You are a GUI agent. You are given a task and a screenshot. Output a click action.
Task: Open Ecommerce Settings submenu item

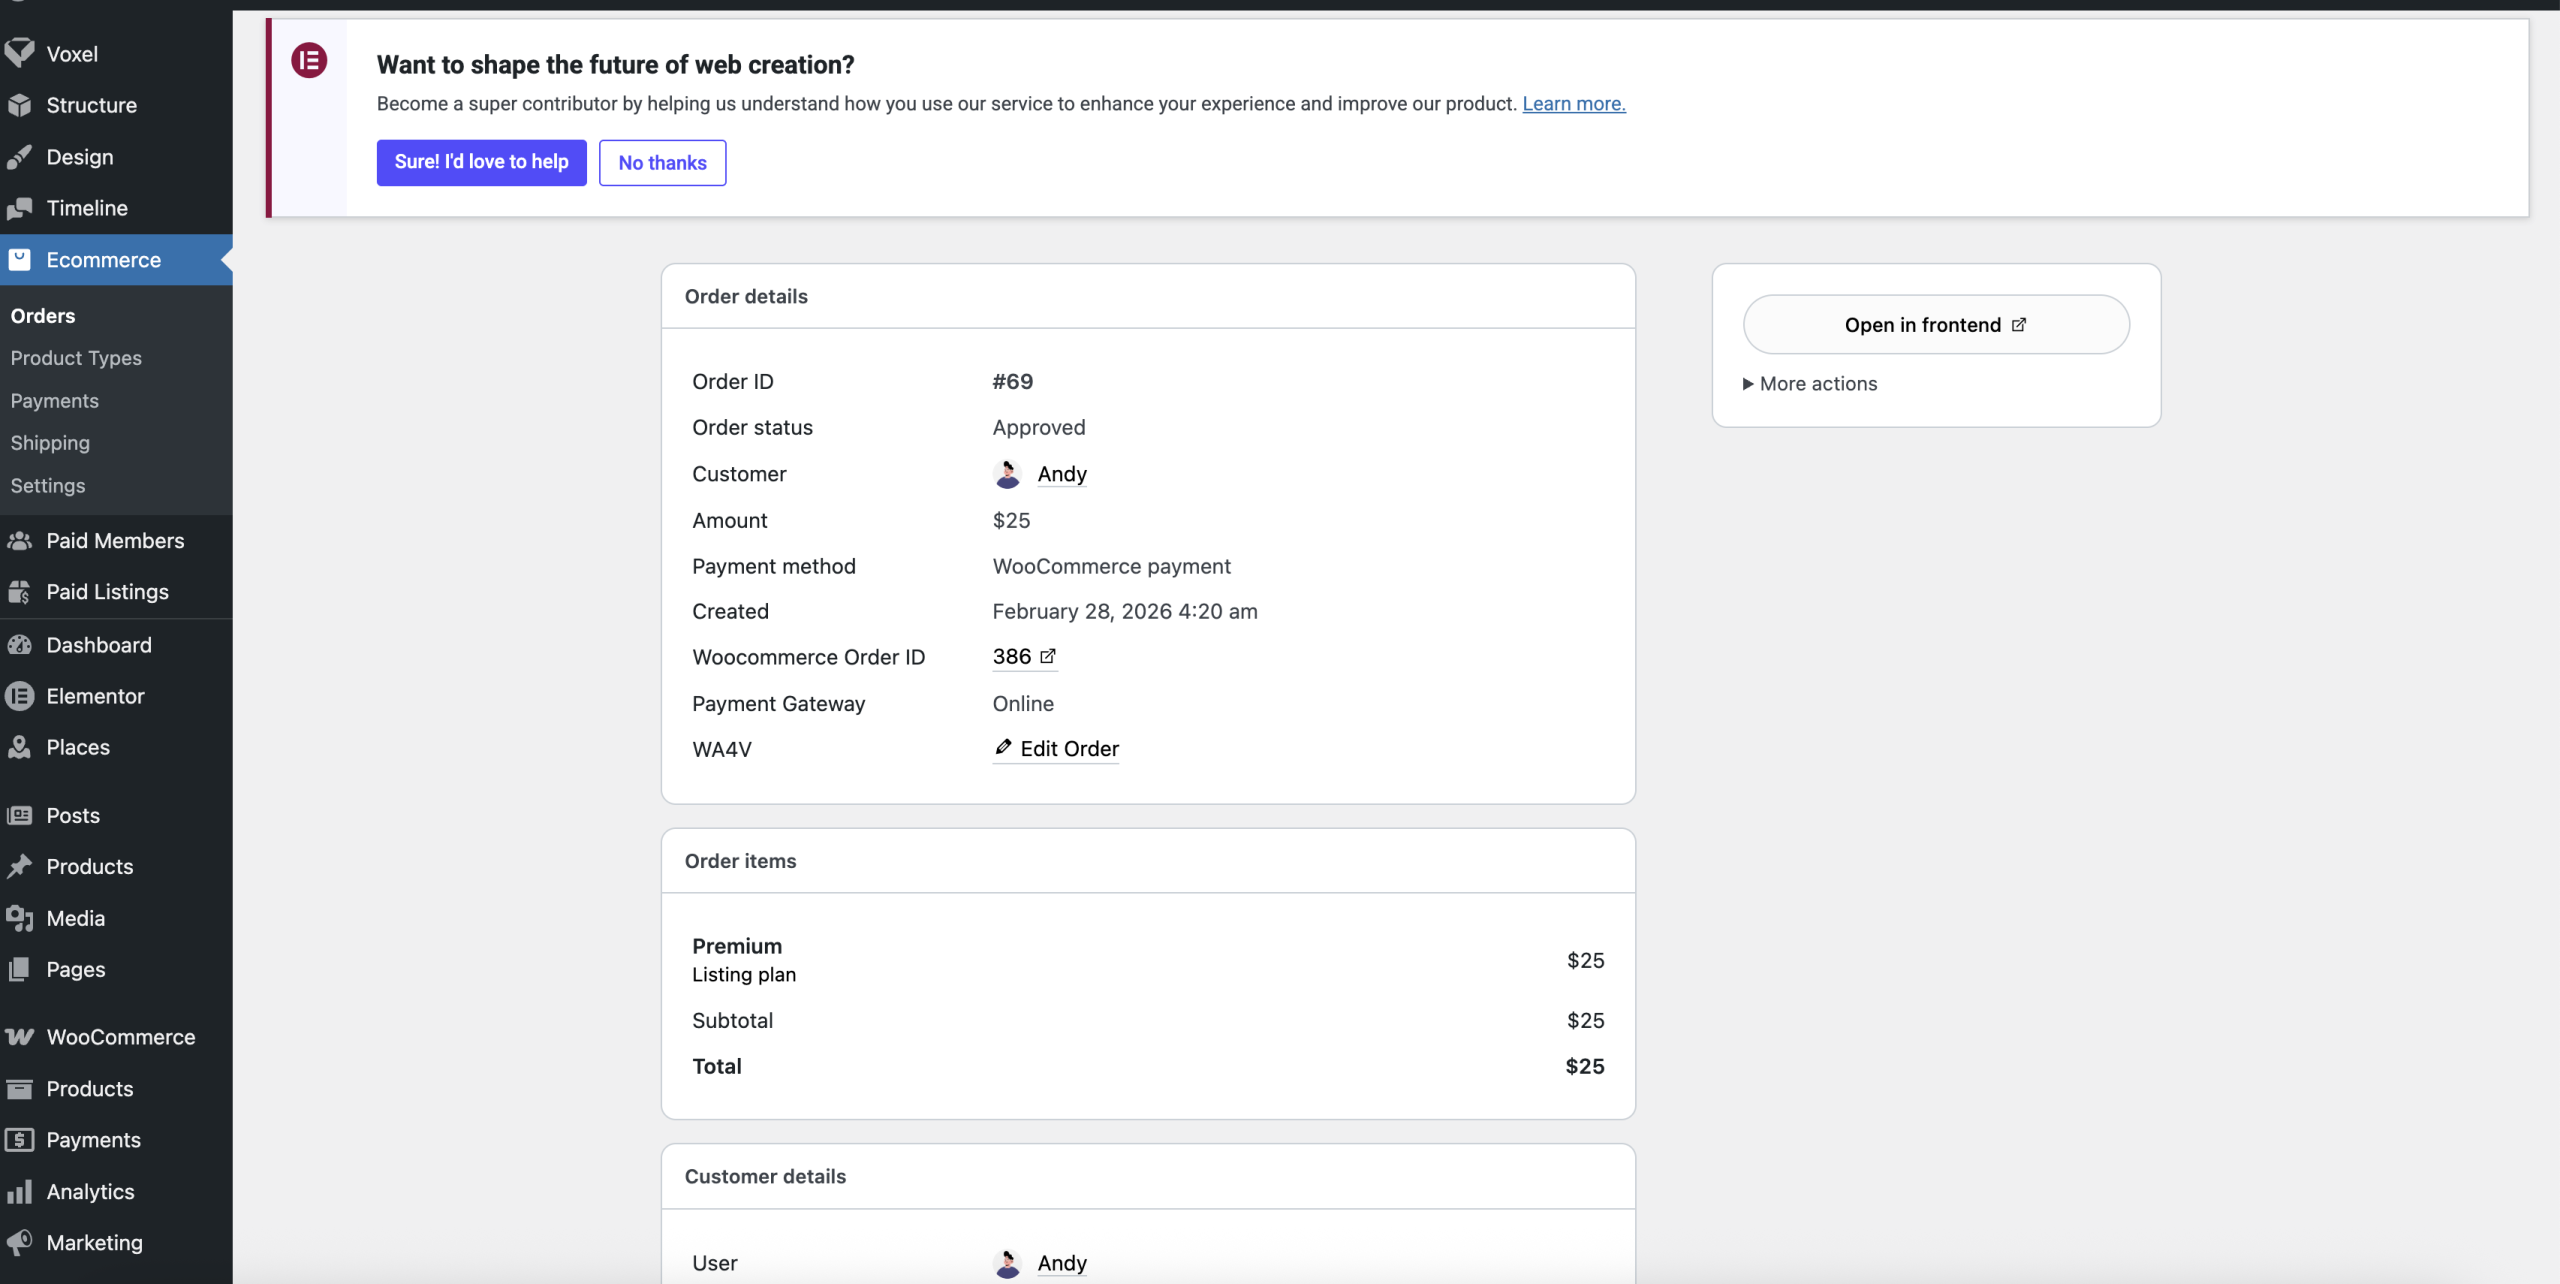(x=48, y=486)
